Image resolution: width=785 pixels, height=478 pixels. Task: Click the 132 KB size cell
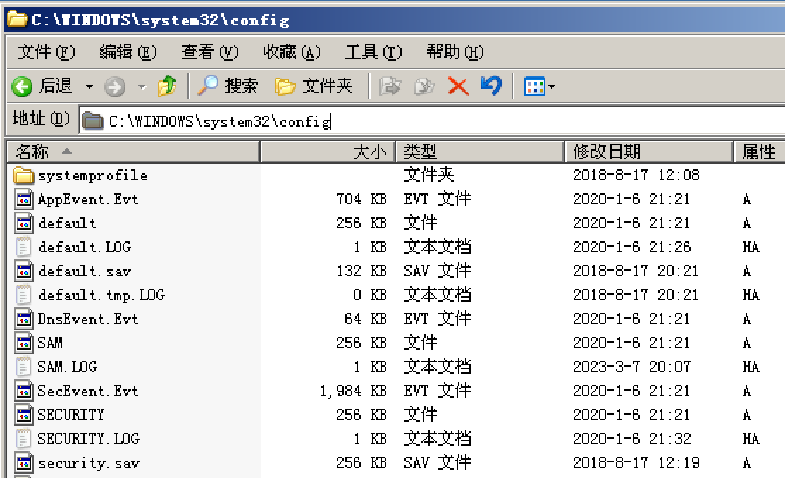tap(361, 271)
